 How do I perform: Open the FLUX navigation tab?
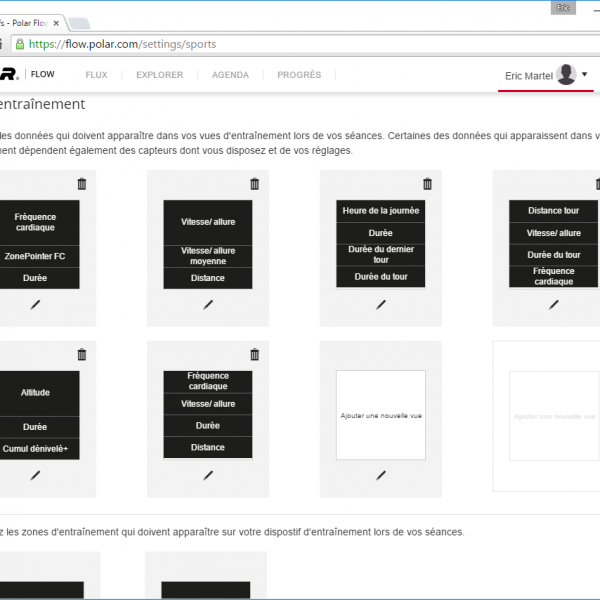96,75
